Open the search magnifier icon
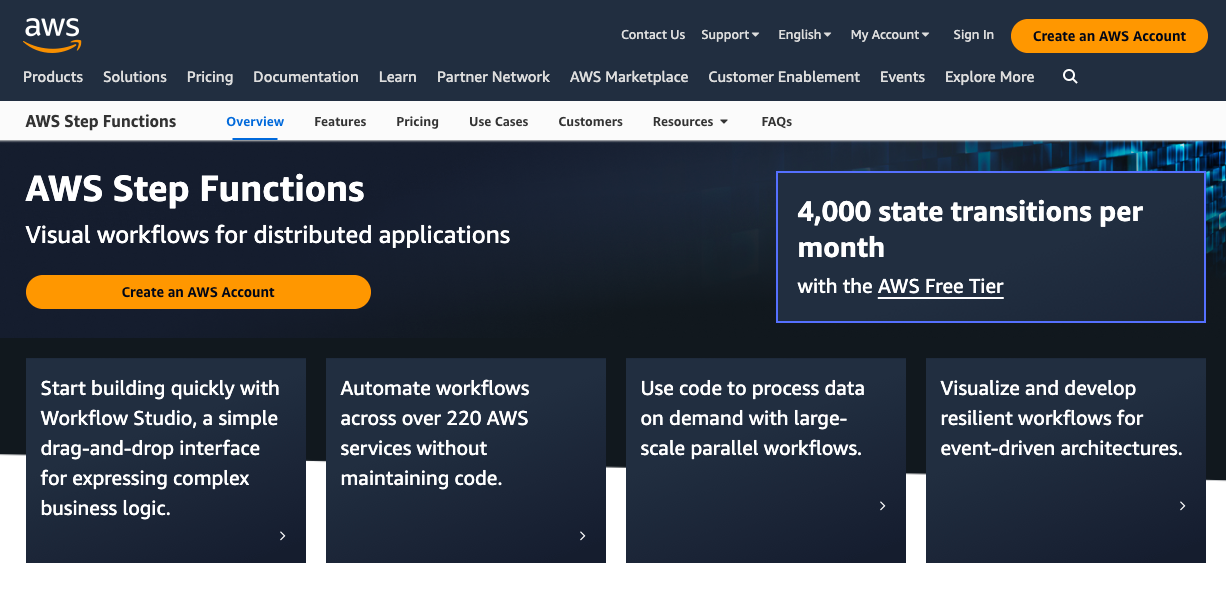 pos(1070,77)
